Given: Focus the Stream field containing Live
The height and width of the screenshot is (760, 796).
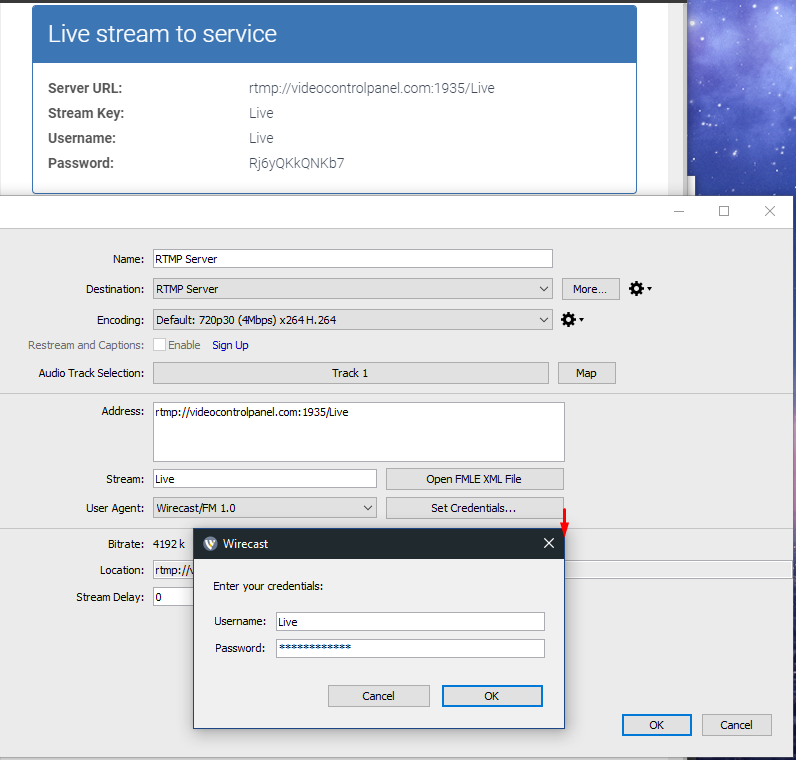Looking at the screenshot, I should (x=265, y=479).
